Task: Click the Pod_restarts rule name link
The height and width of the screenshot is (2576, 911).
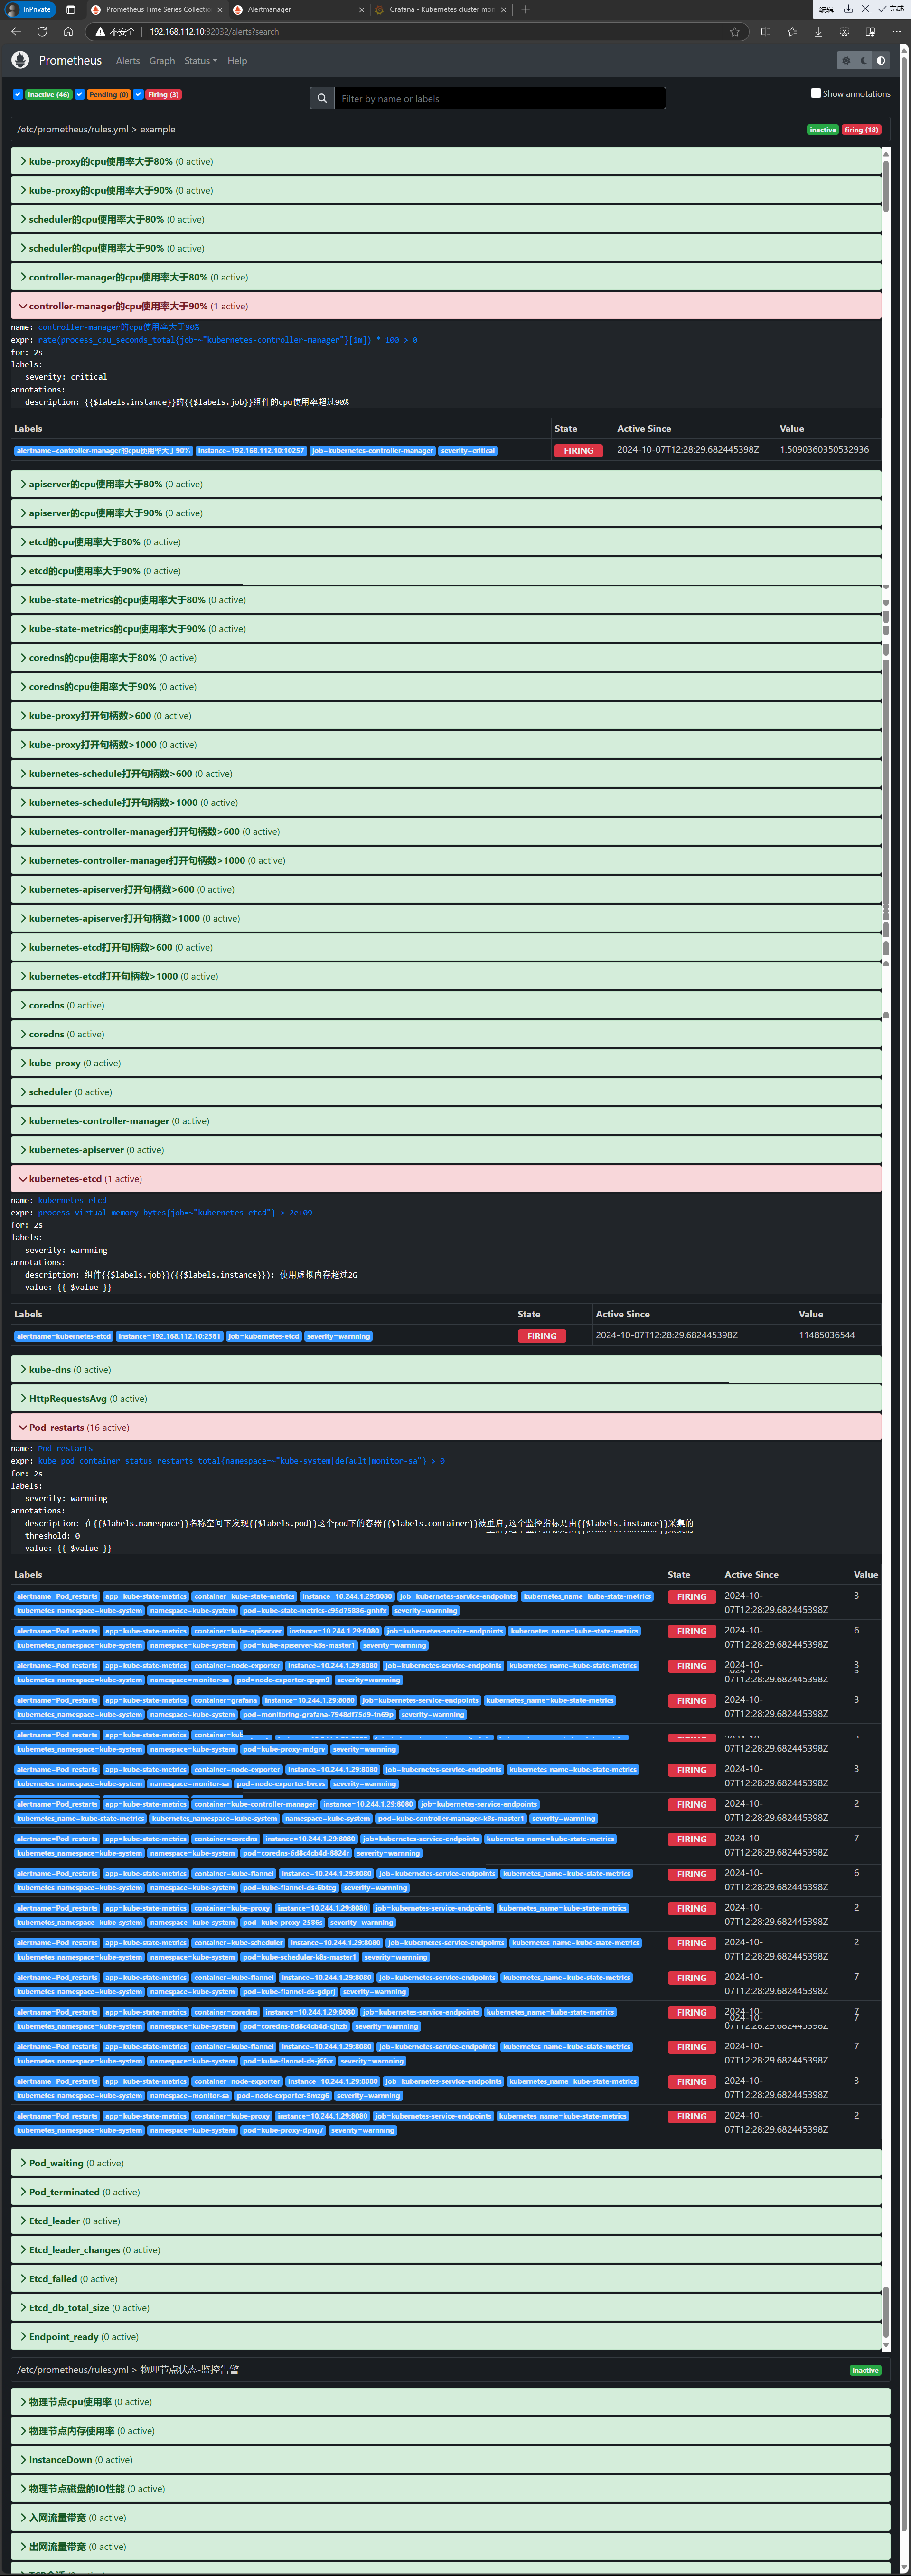Action: (x=65, y=1448)
